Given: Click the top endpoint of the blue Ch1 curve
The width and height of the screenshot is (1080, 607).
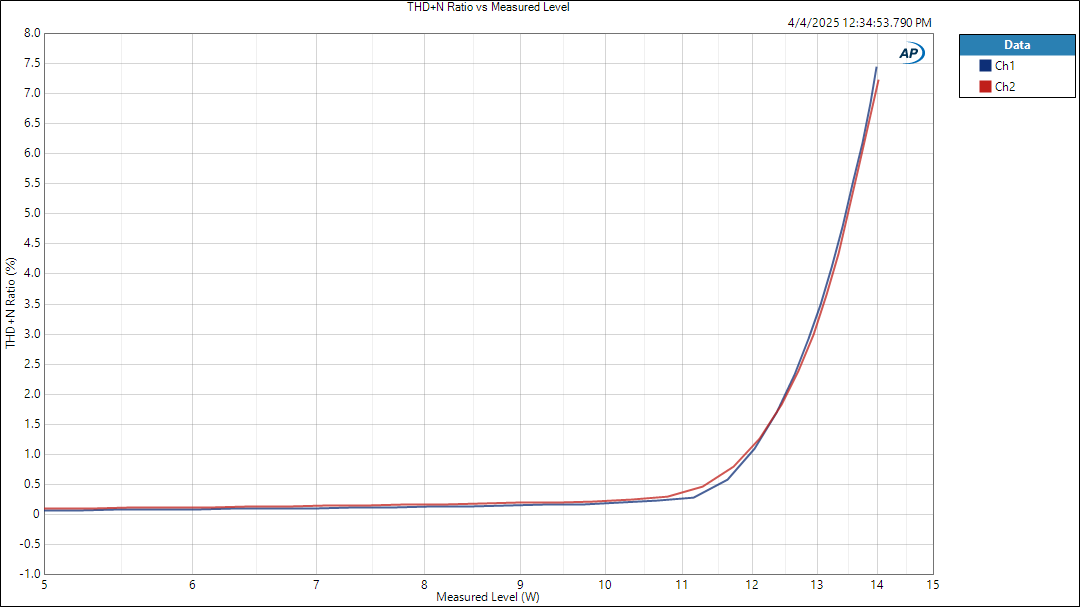Looking at the screenshot, I should point(876,67).
